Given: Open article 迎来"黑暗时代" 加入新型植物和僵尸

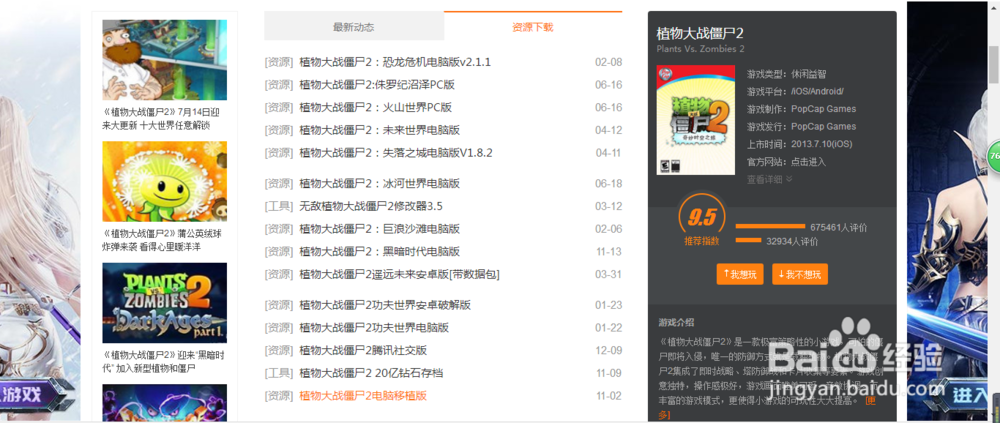Looking at the screenshot, I should [163, 362].
